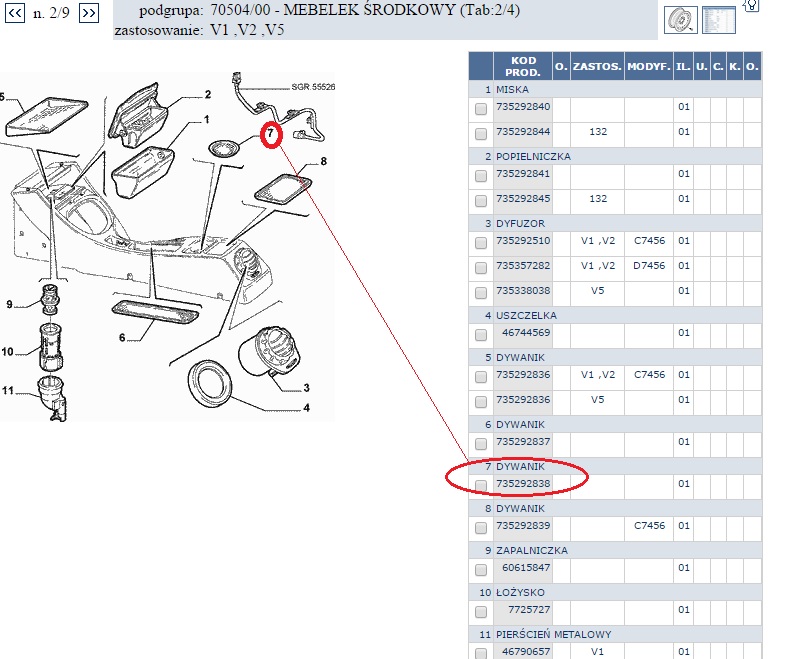Click product code 60615847
This screenshot has height=659, width=797.
pos(526,568)
